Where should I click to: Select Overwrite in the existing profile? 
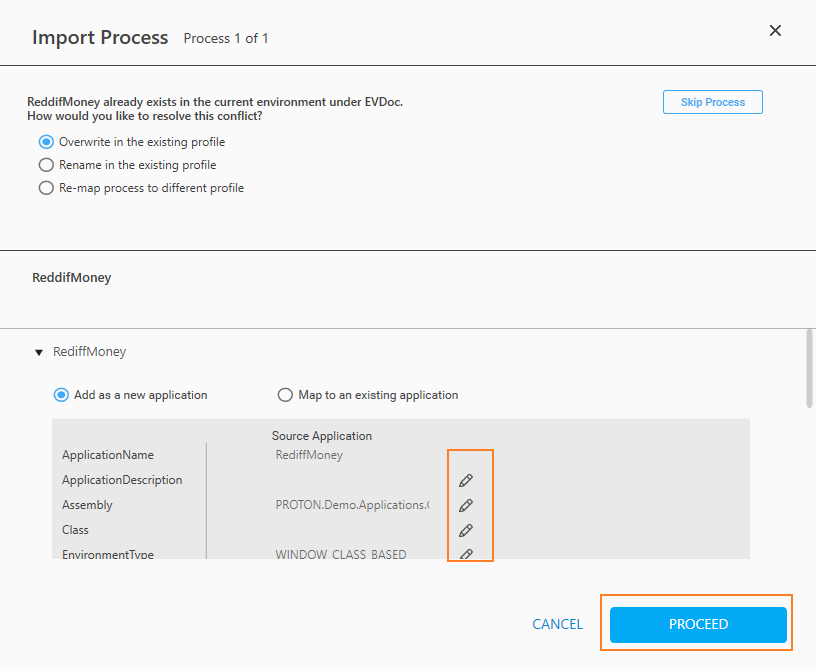point(46,142)
